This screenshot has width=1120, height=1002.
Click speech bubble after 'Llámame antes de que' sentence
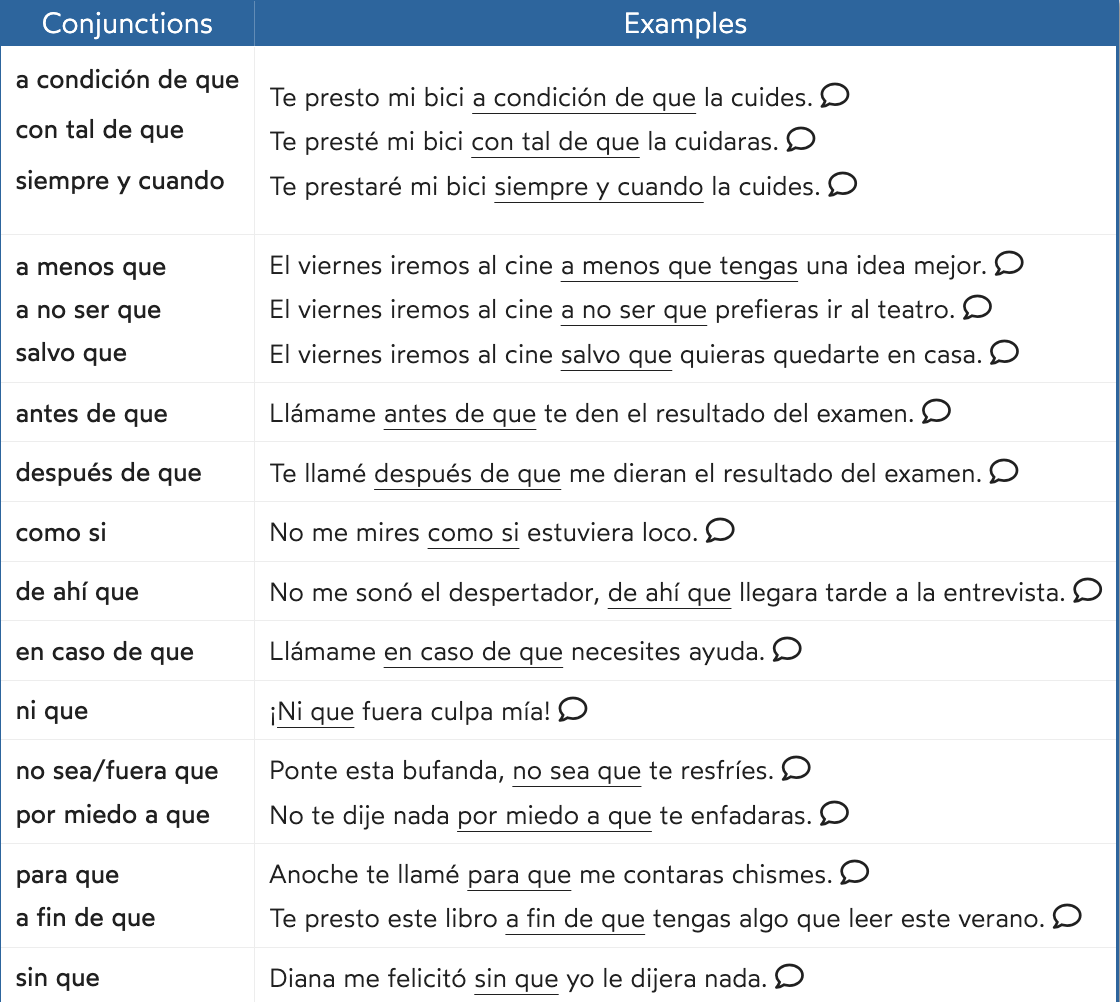(x=937, y=411)
